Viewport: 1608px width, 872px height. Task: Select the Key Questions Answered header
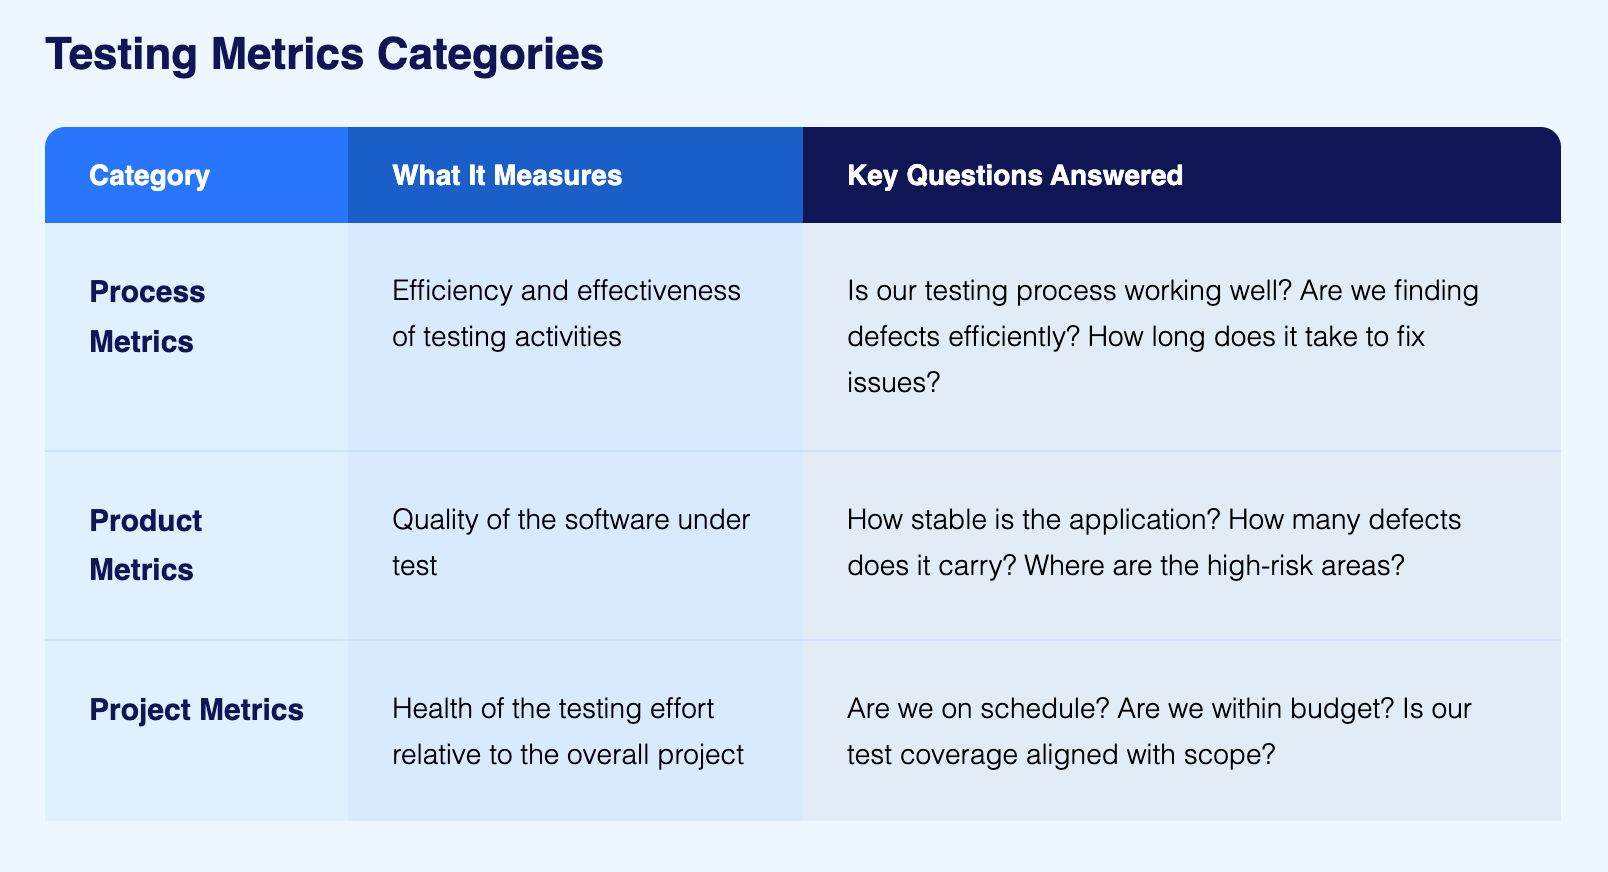point(1015,175)
